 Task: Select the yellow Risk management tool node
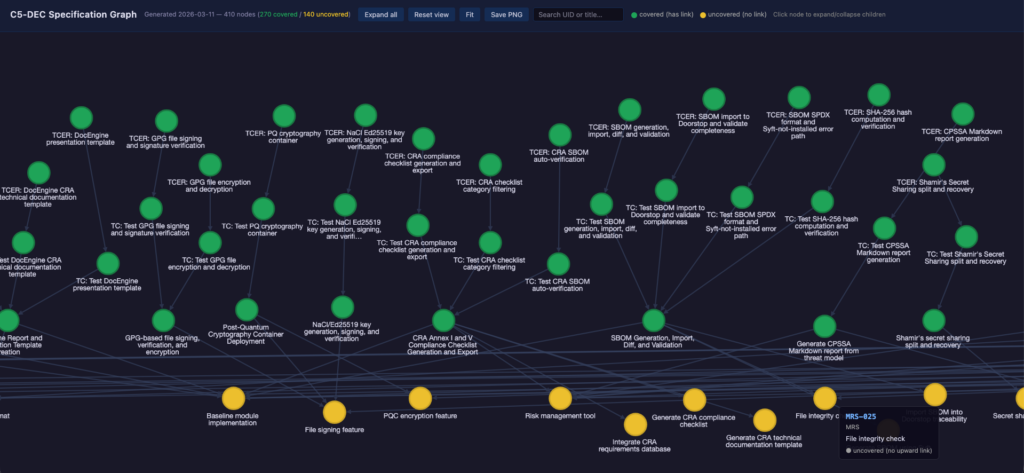click(560, 398)
